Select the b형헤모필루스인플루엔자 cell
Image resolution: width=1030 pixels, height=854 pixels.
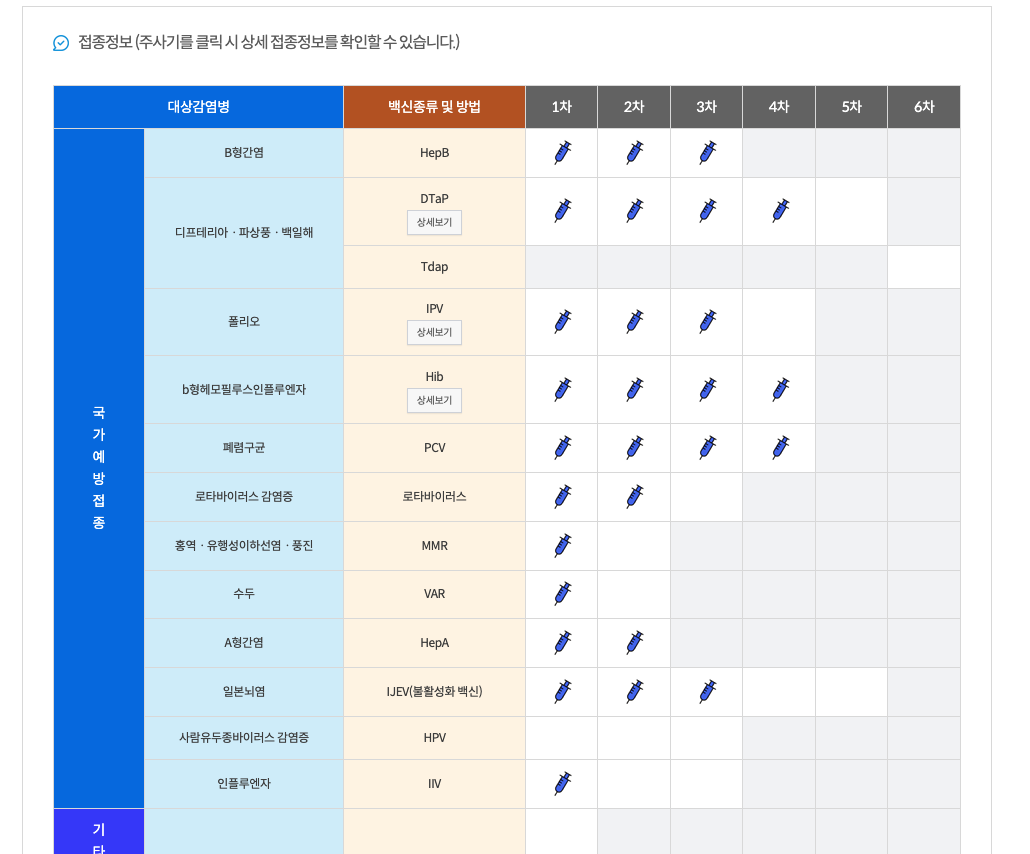pos(244,390)
